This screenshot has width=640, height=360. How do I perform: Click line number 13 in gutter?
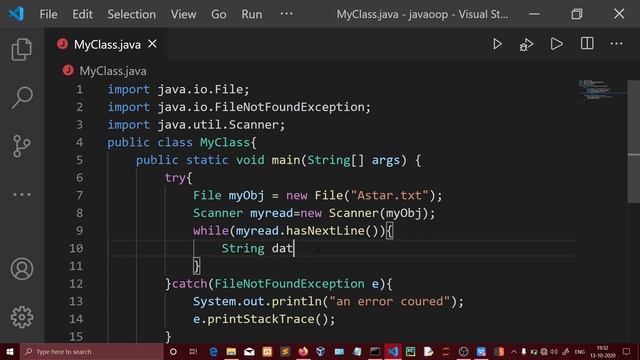point(76,301)
